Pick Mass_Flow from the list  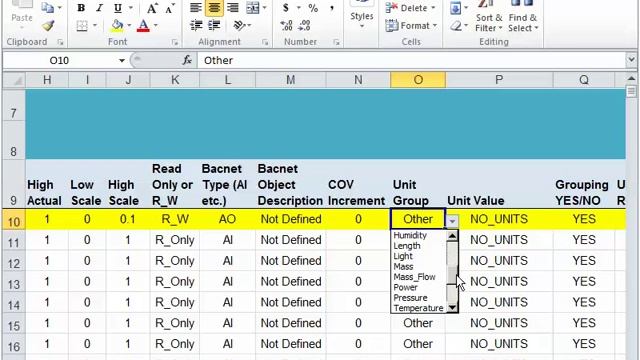tap(414, 277)
